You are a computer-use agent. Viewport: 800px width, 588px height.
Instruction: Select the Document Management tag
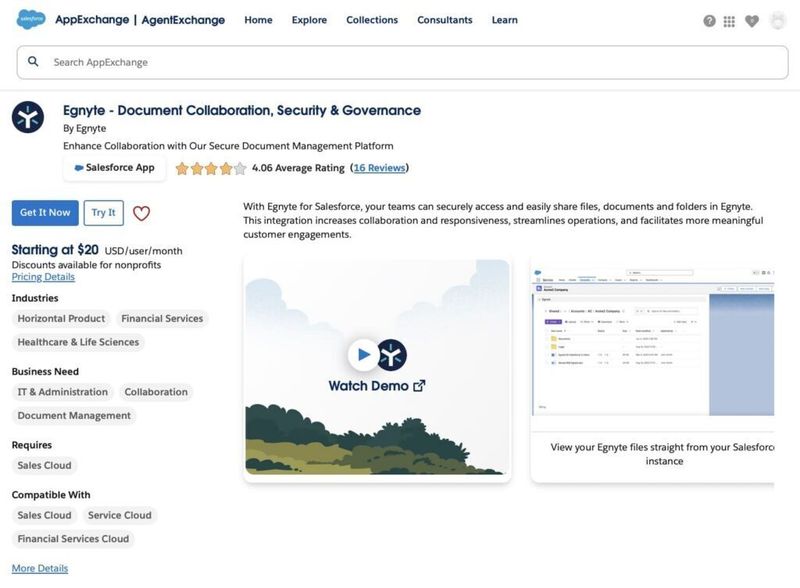[x=74, y=415]
